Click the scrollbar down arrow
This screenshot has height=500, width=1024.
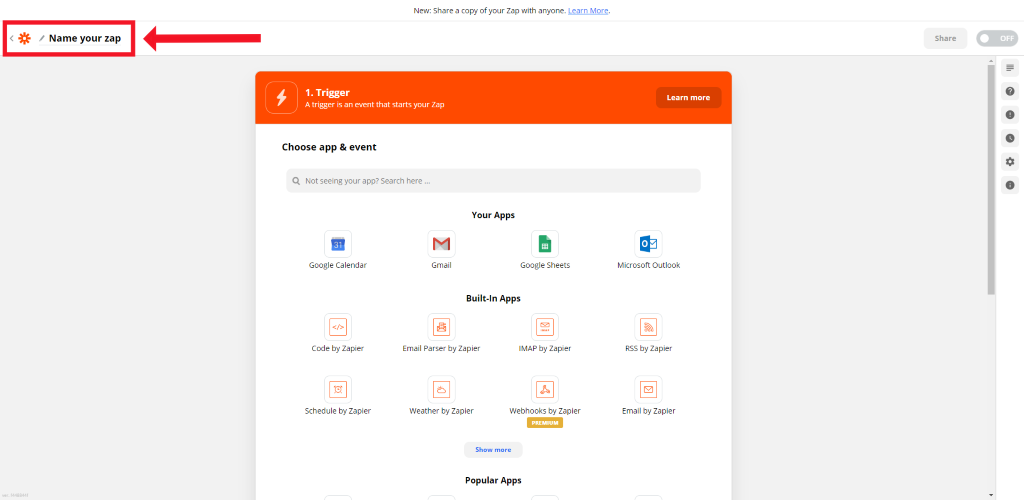point(991,495)
